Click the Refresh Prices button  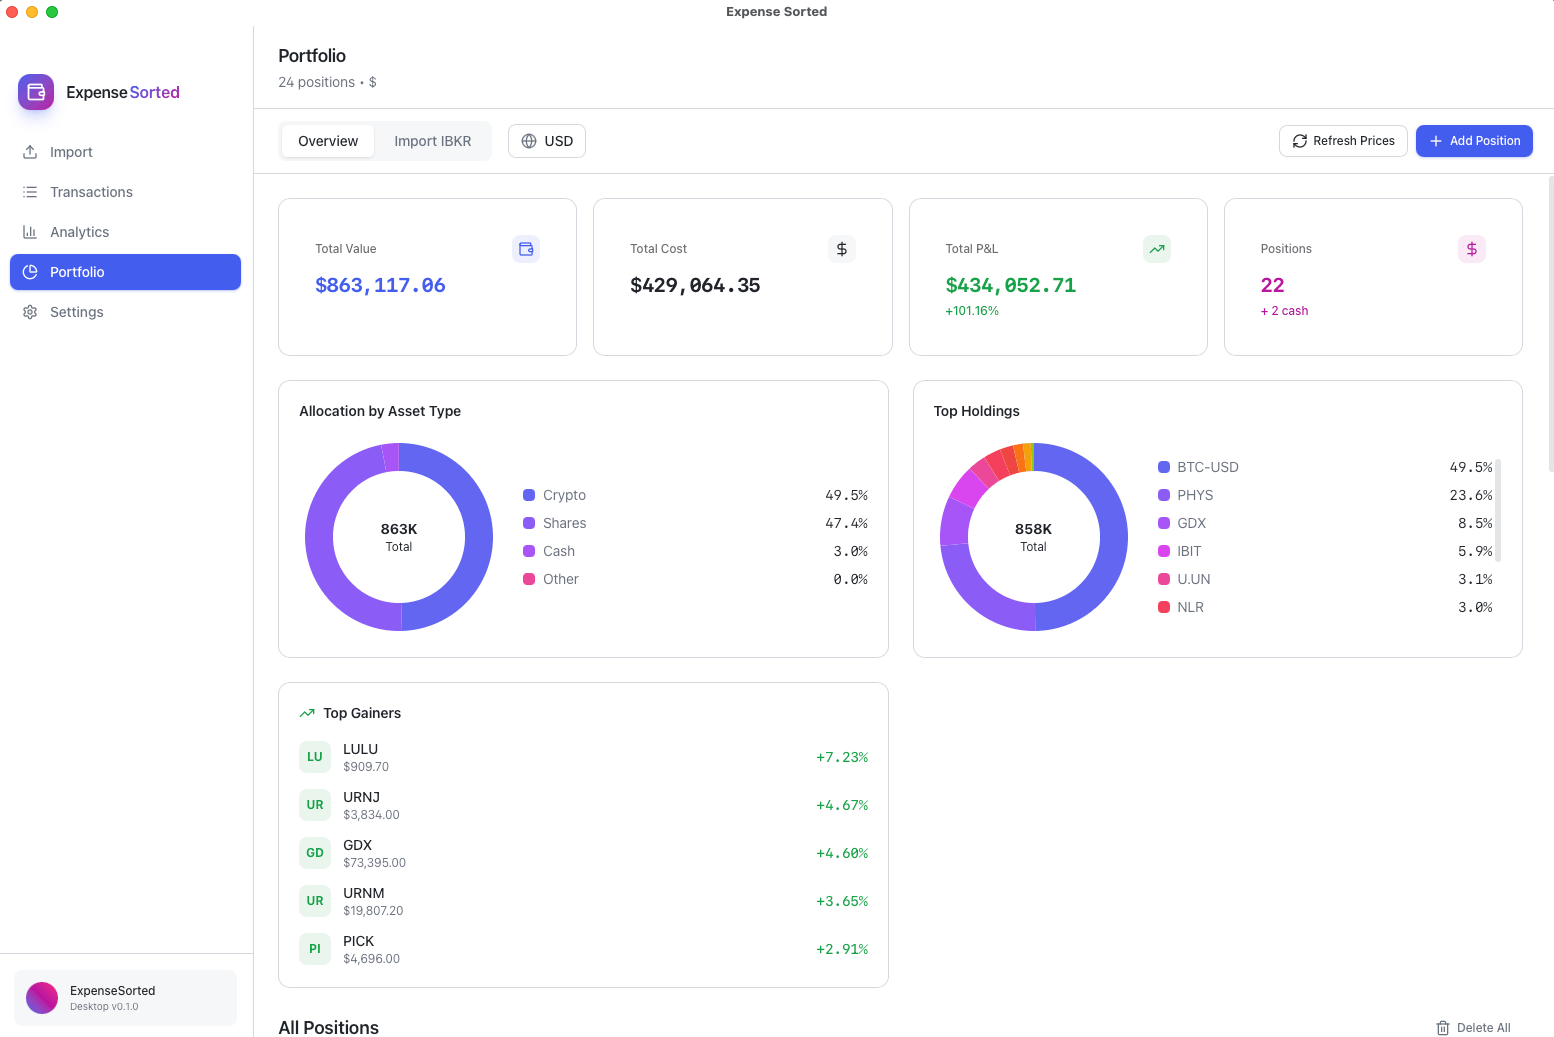1343,141
